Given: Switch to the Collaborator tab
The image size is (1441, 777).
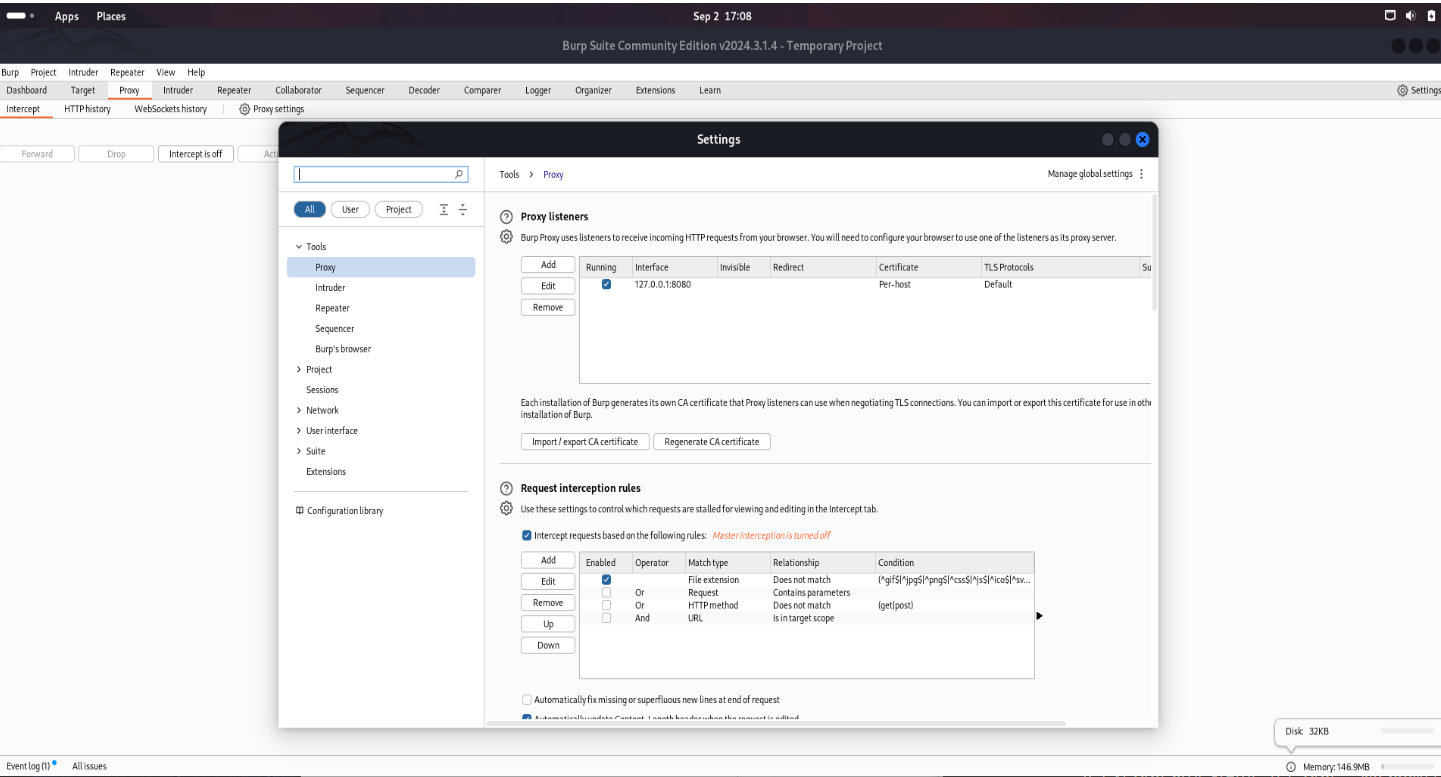Looking at the screenshot, I should pos(299,90).
